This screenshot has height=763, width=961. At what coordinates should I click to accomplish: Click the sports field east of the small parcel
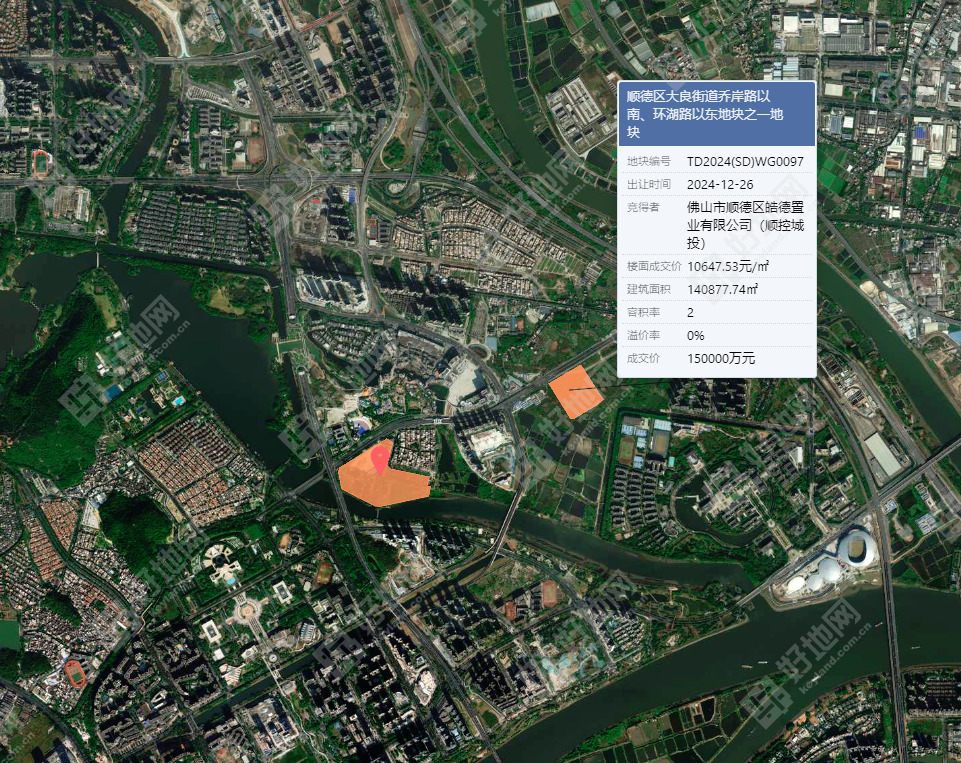pyautogui.click(x=626, y=451)
